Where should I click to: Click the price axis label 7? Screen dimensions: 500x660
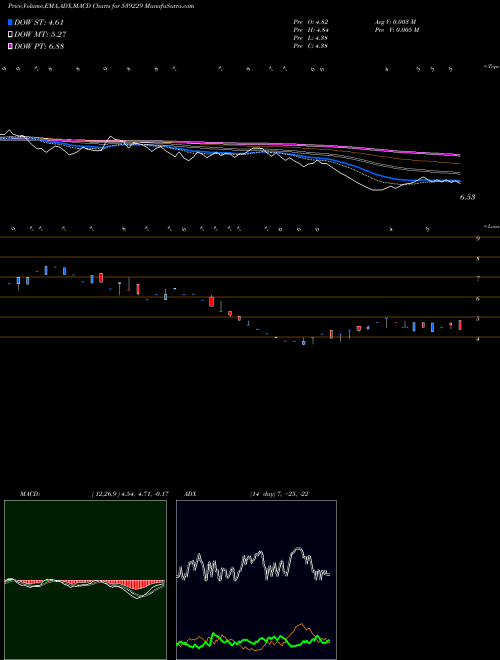click(x=478, y=279)
